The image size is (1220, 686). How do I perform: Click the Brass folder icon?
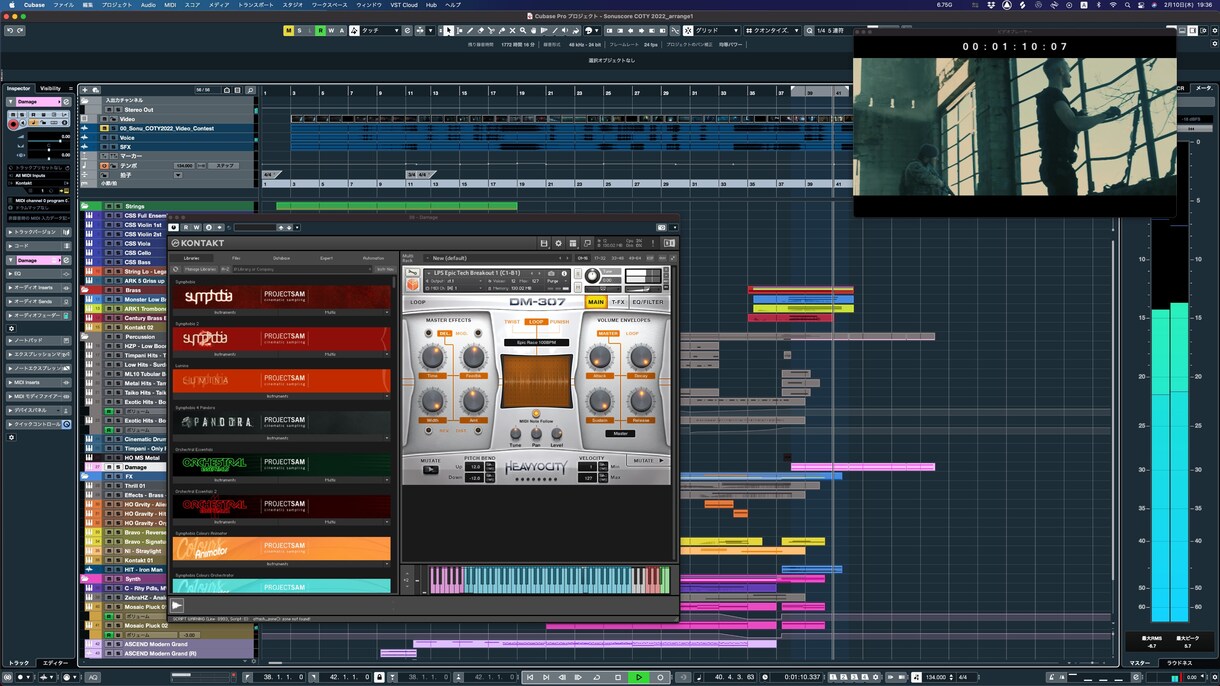coord(87,290)
